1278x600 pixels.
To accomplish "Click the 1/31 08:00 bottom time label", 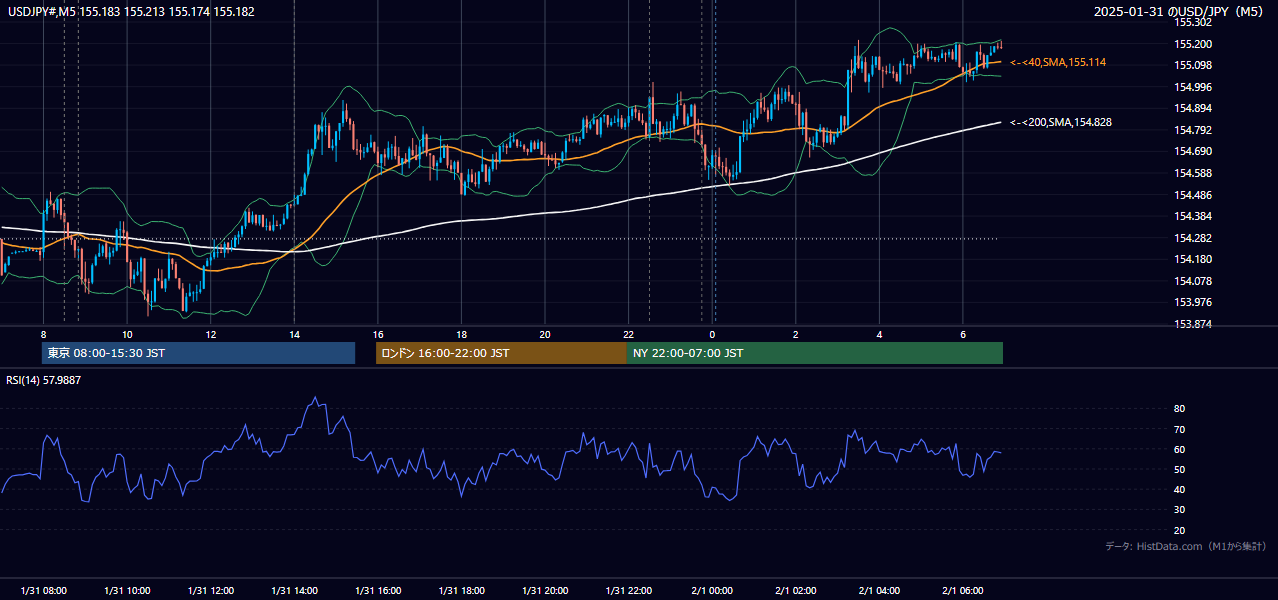I will pos(43,591).
